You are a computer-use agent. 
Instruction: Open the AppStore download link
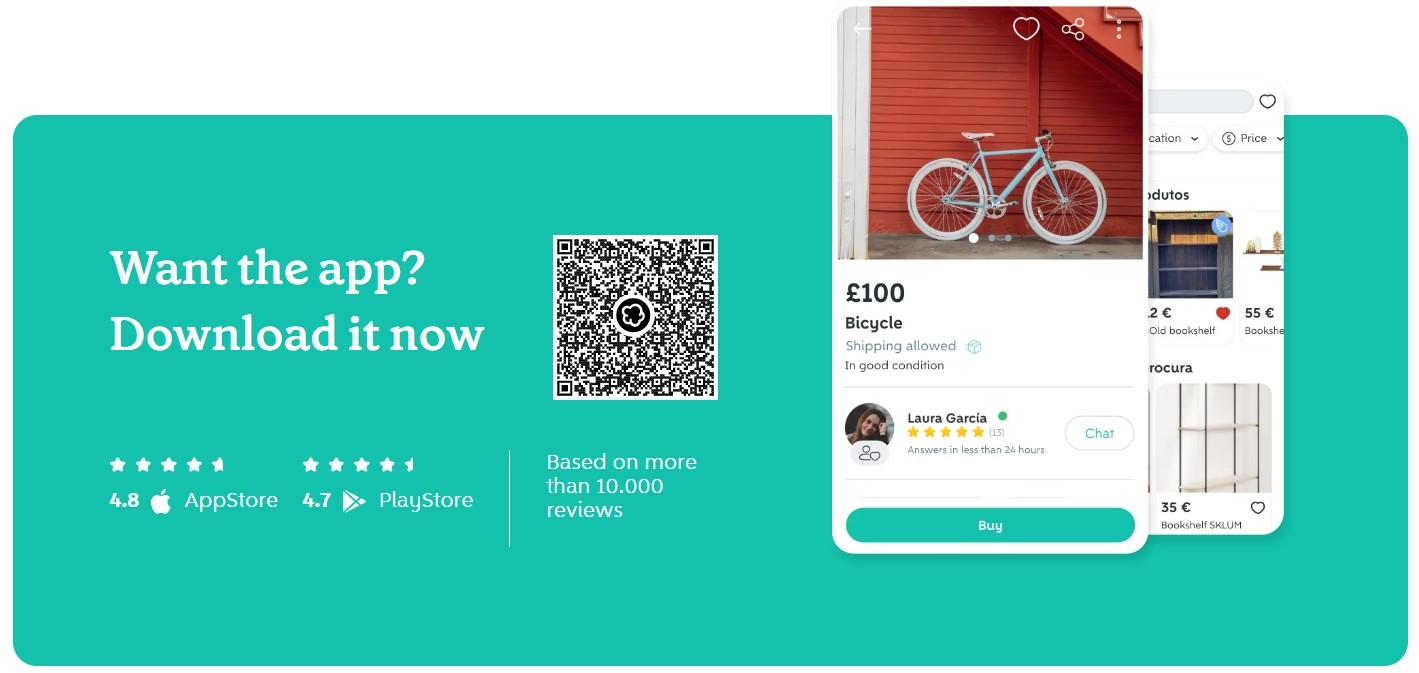point(194,500)
